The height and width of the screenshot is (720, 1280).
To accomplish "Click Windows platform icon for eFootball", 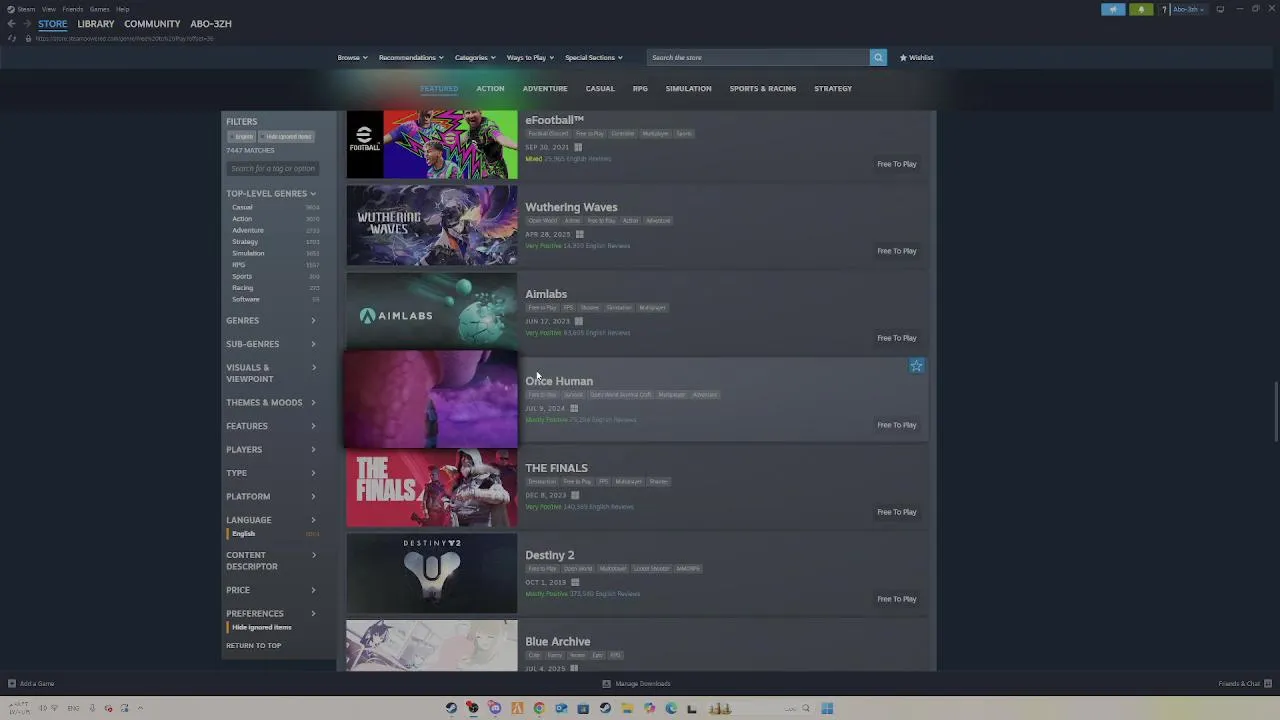I will pos(578,147).
